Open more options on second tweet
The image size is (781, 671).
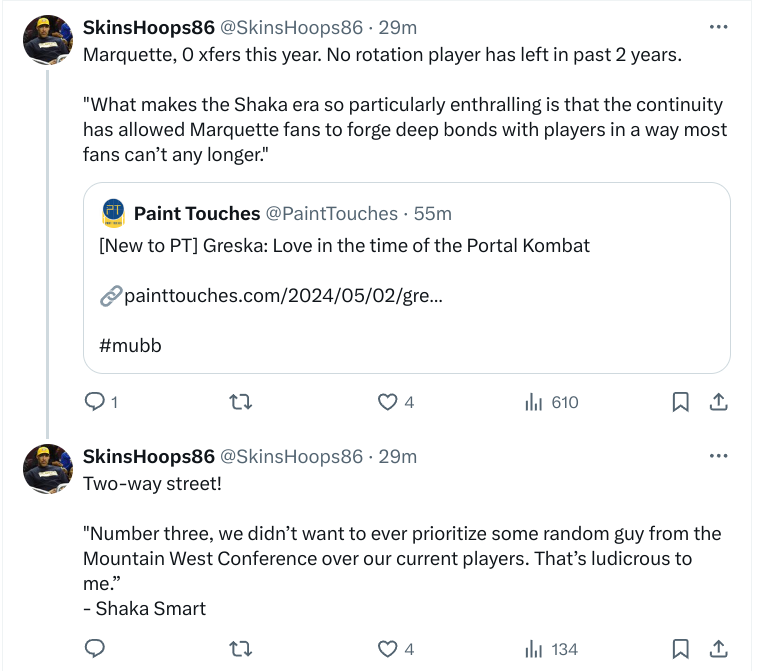[718, 456]
